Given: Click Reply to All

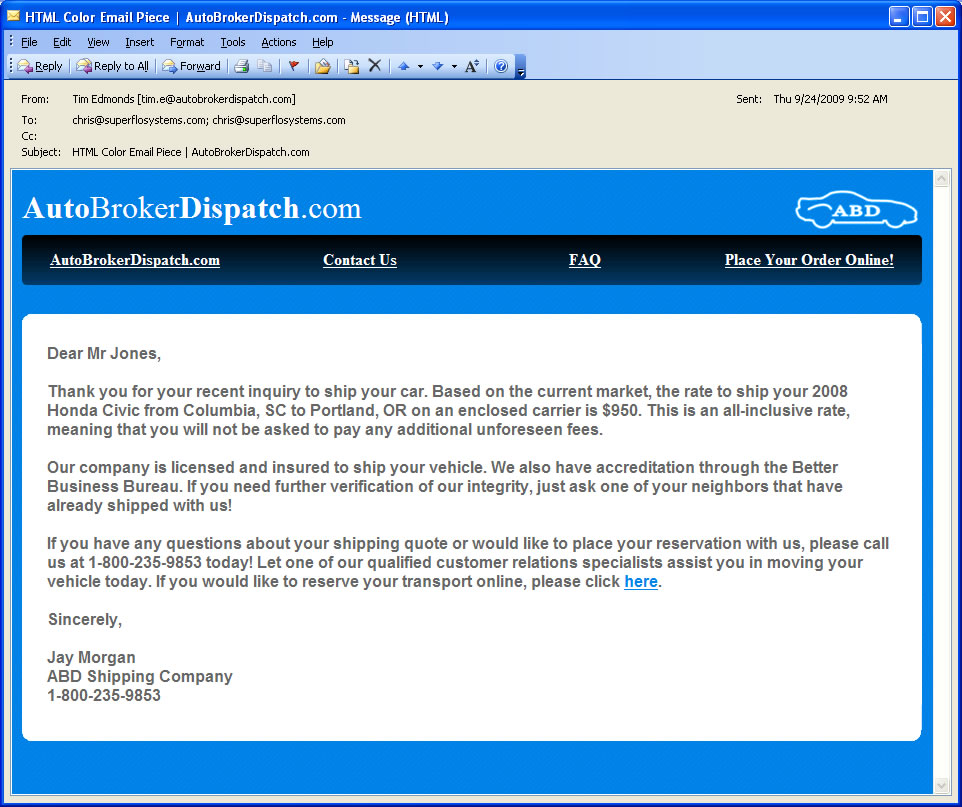Looking at the screenshot, I should (112, 66).
